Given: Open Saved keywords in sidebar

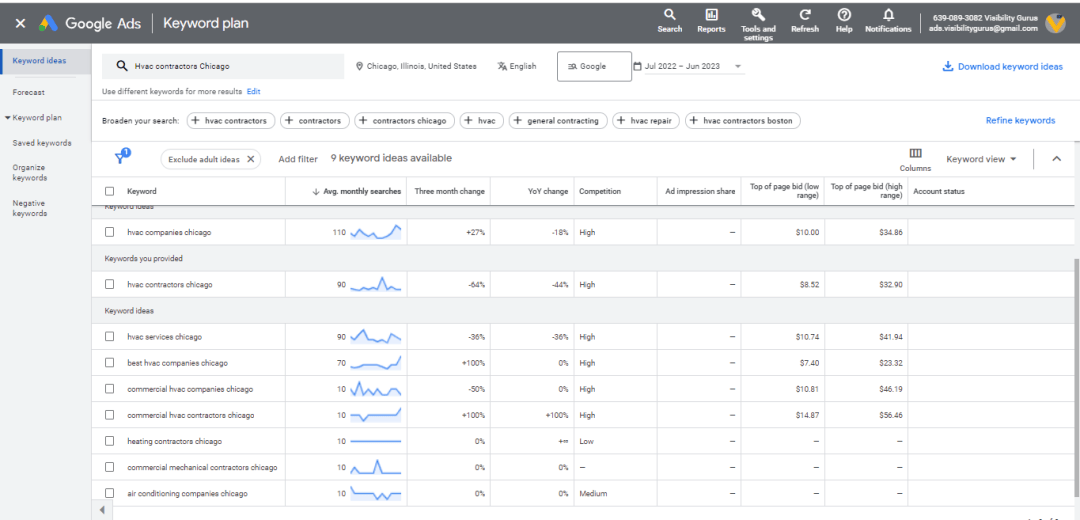Looking at the screenshot, I should point(42,143).
